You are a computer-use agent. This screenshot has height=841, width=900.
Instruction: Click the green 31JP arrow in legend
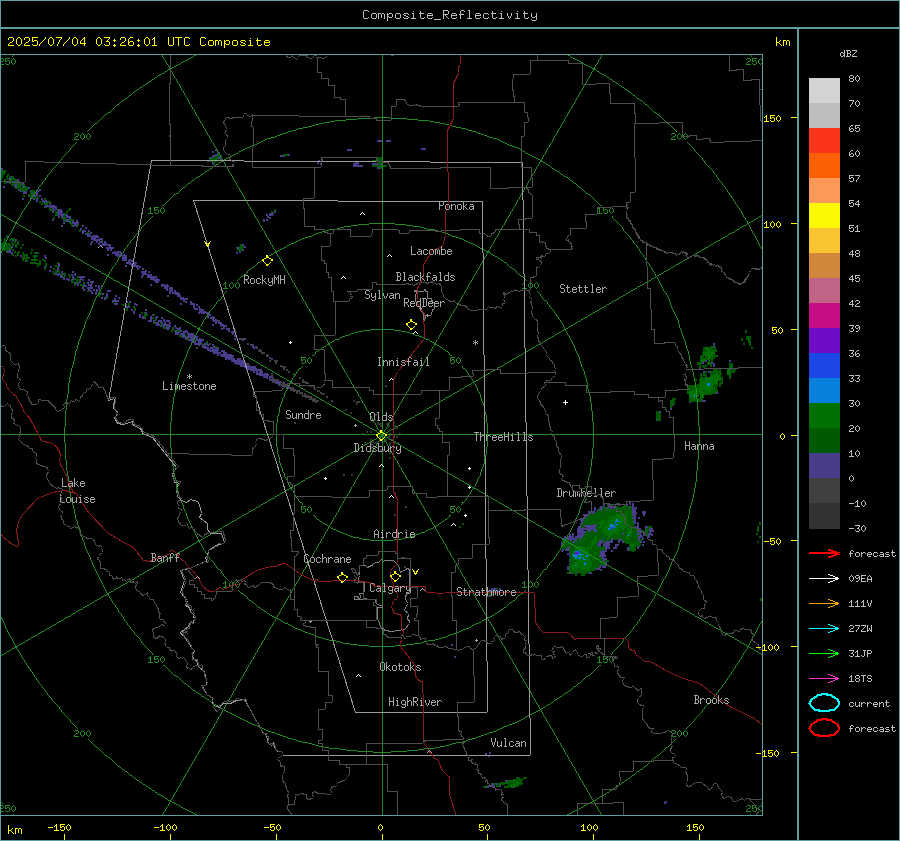click(x=824, y=653)
